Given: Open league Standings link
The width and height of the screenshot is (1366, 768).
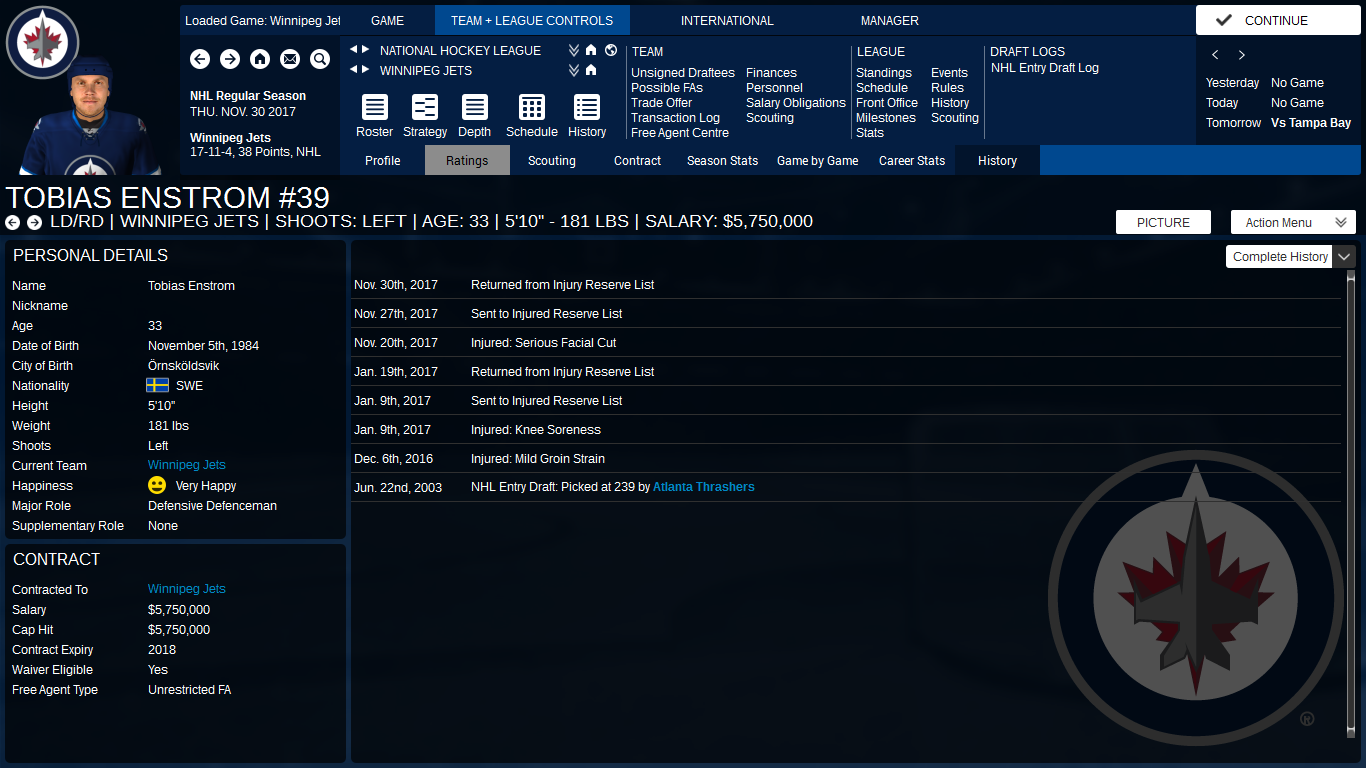Looking at the screenshot, I should (x=884, y=73).
